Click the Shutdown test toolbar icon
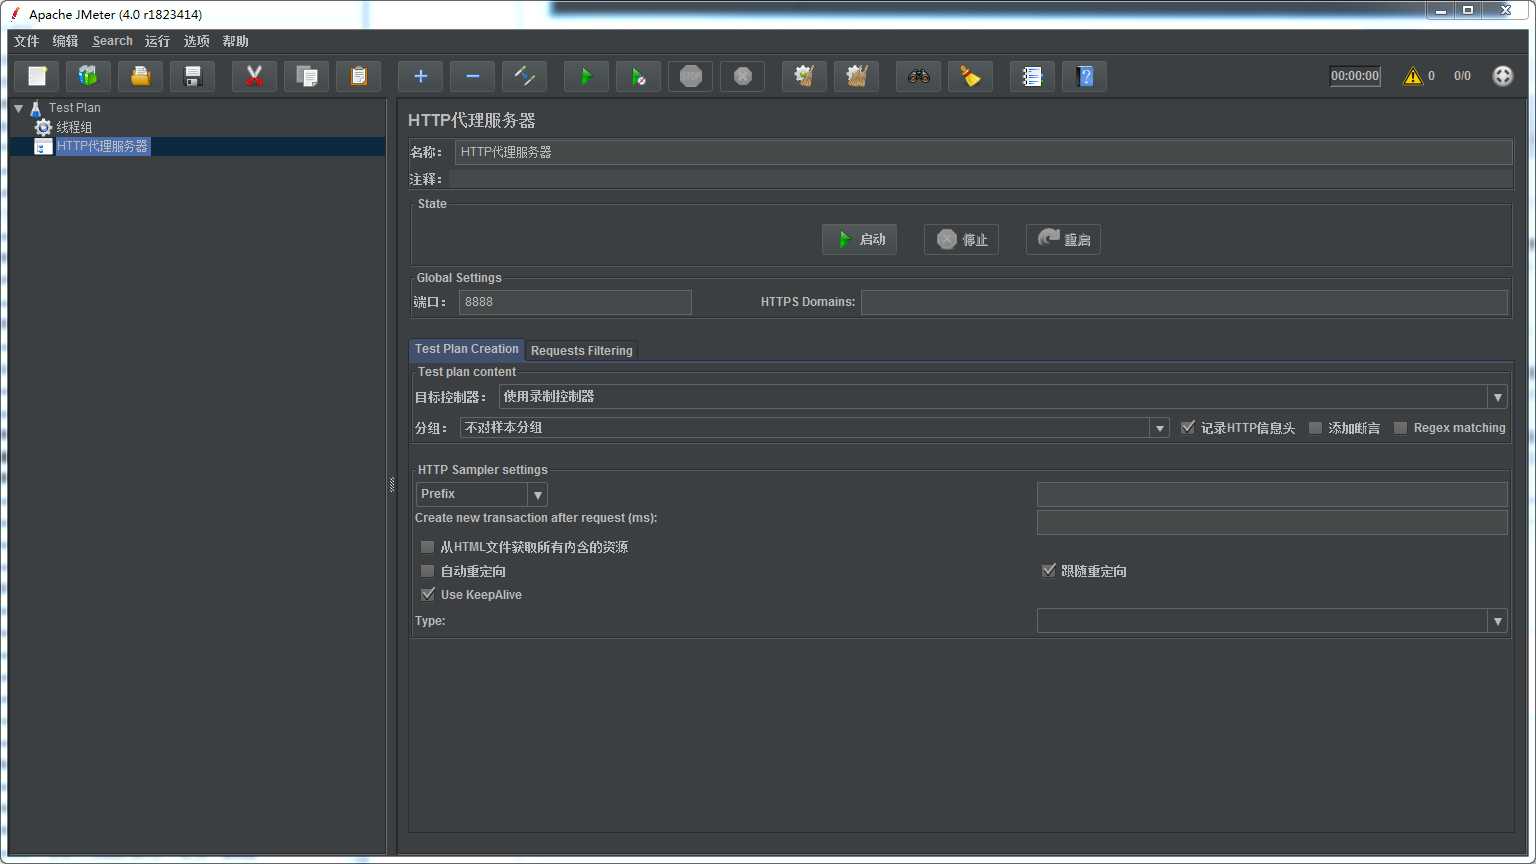Image resolution: width=1536 pixels, height=864 pixels. [743, 76]
